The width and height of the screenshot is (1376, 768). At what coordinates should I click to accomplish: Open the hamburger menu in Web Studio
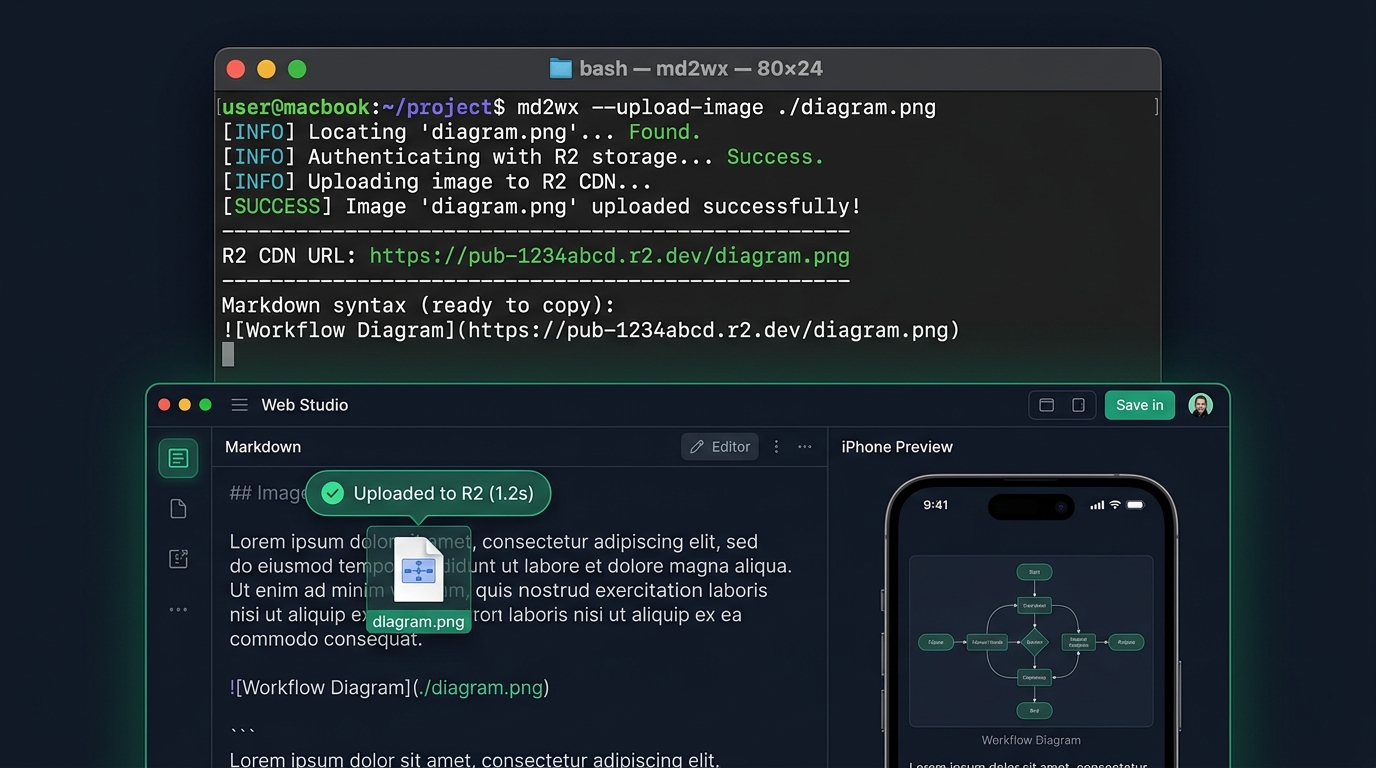click(x=240, y=405)
